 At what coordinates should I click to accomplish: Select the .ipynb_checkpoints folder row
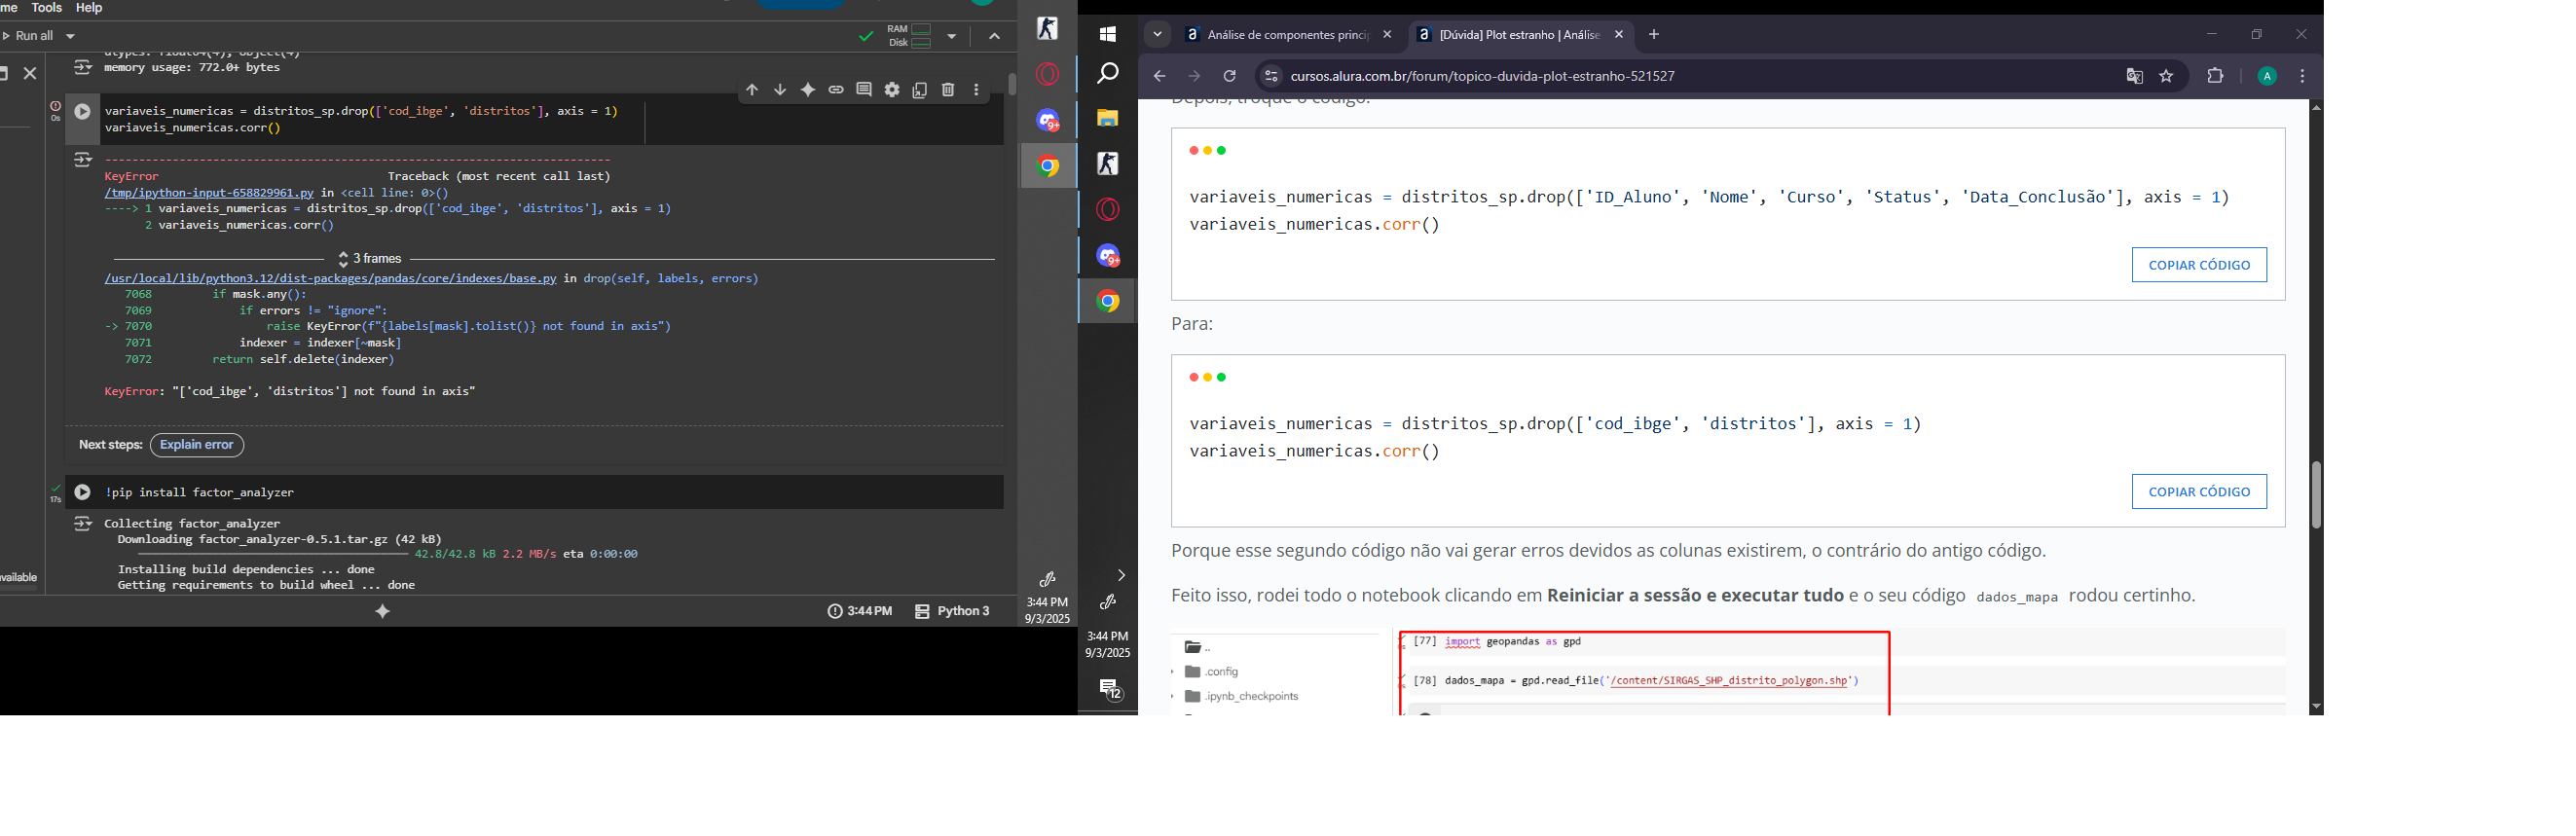pos(1240,697)
